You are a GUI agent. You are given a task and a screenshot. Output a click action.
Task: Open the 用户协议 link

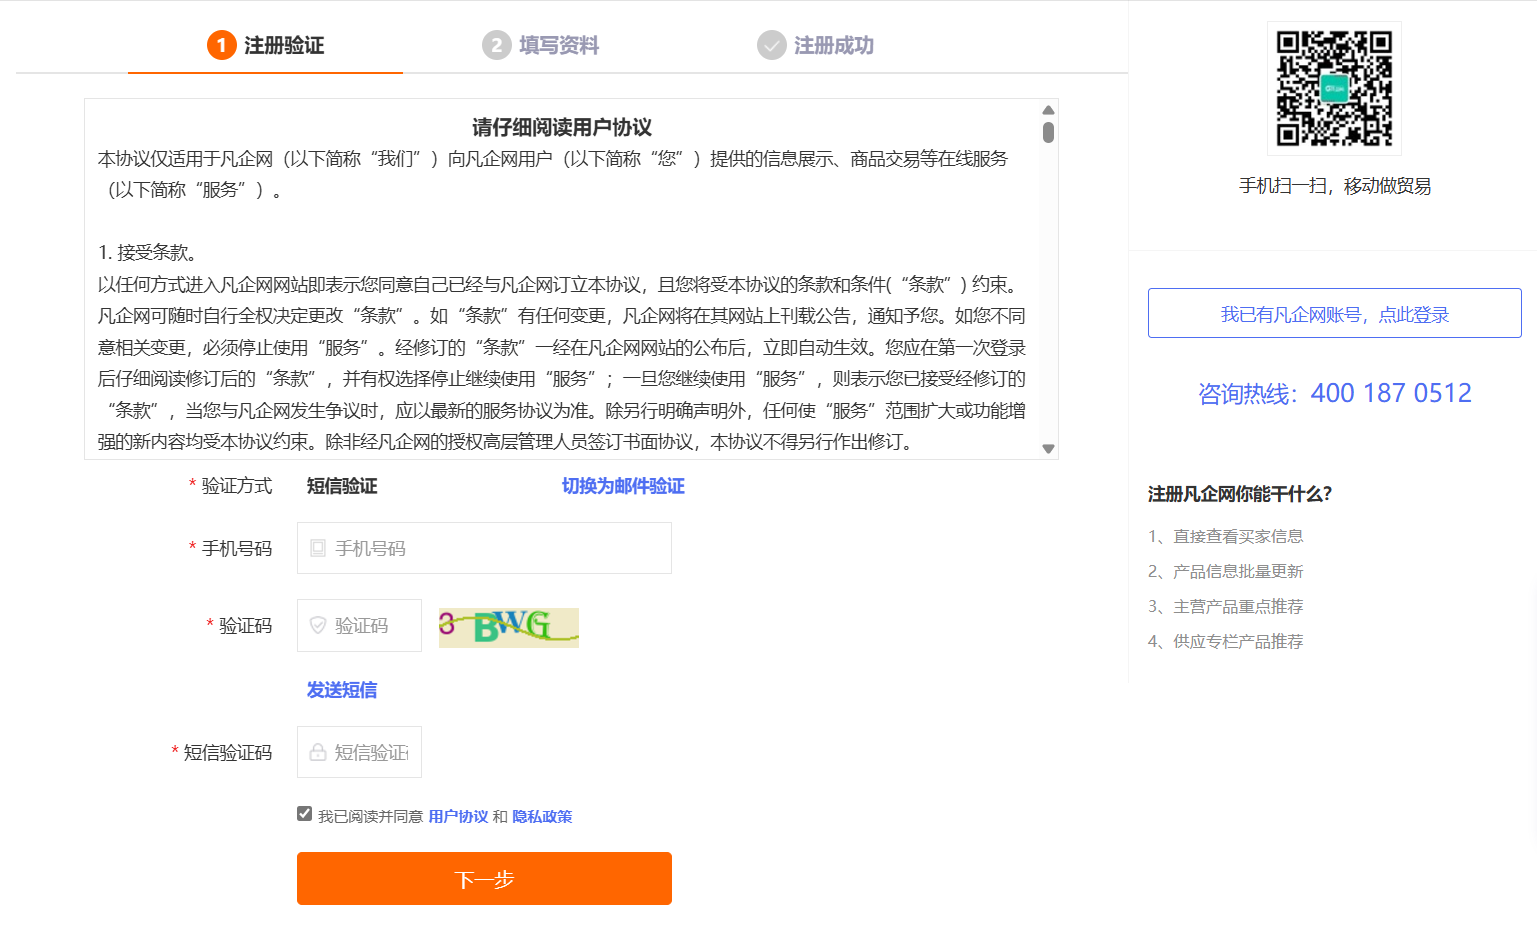(x=458, y=817)
